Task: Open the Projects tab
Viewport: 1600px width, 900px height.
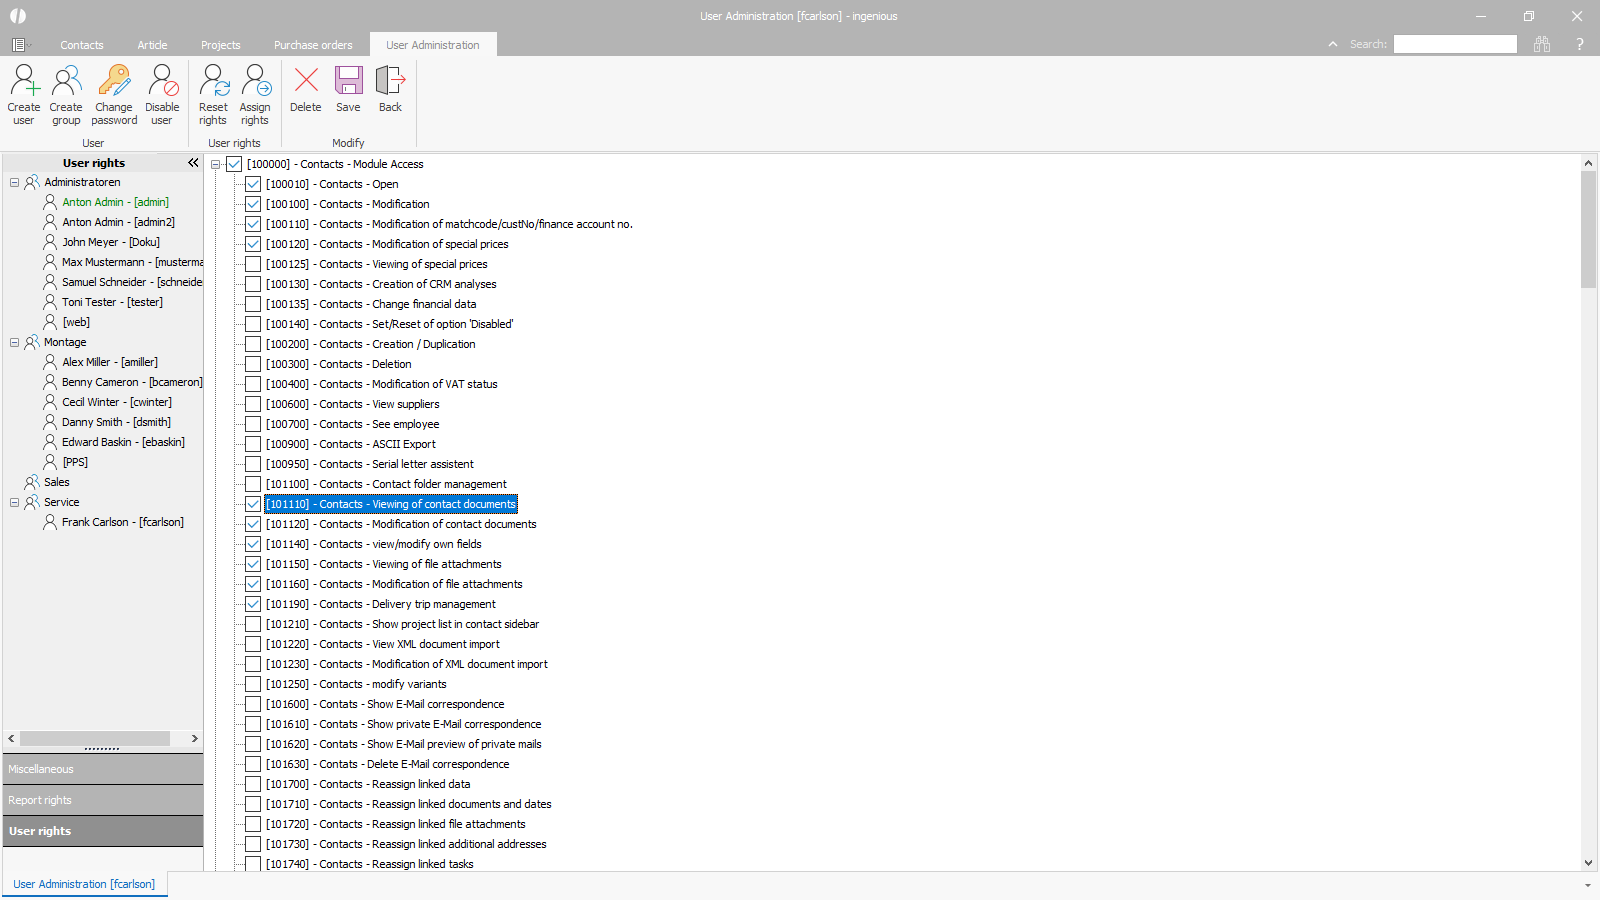Action: tap(220, 45)
